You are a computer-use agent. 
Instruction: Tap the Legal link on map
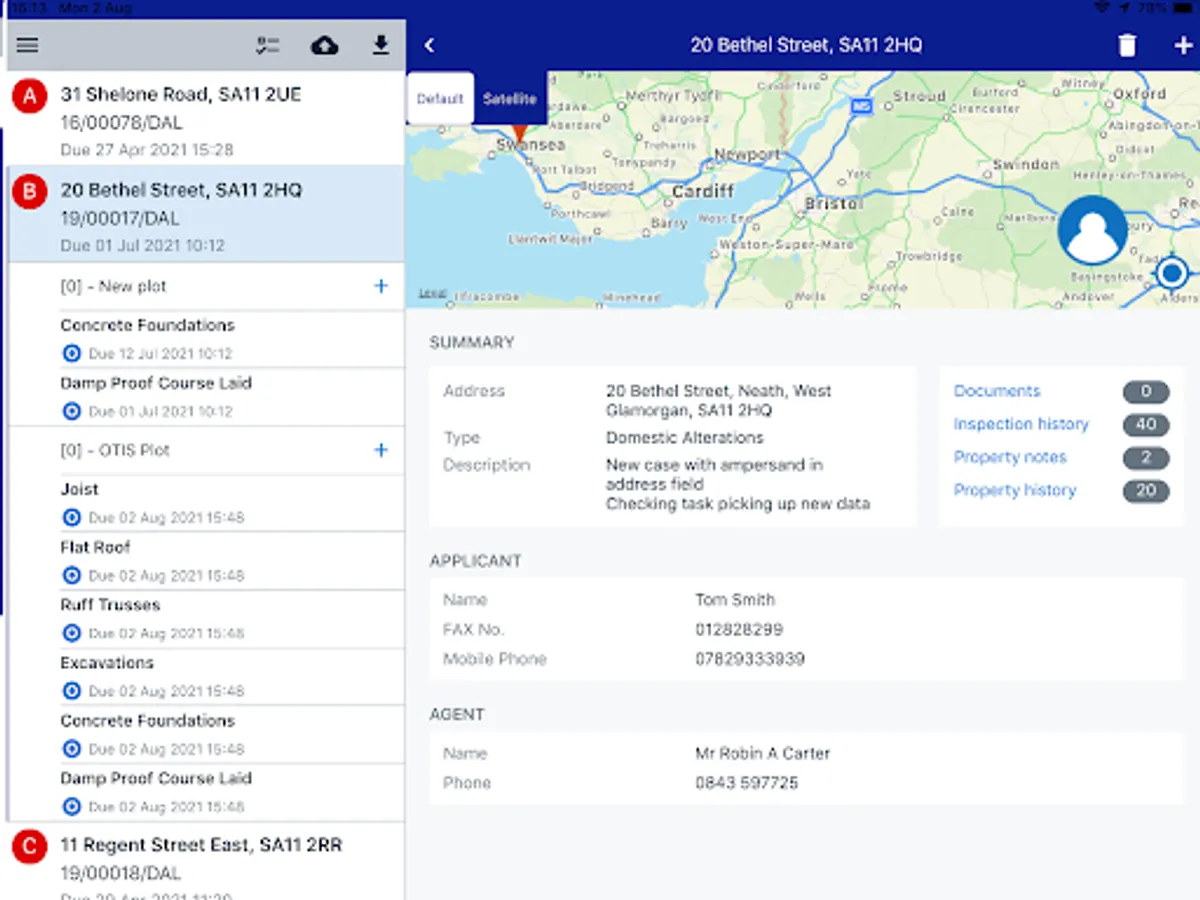[432, 294]
